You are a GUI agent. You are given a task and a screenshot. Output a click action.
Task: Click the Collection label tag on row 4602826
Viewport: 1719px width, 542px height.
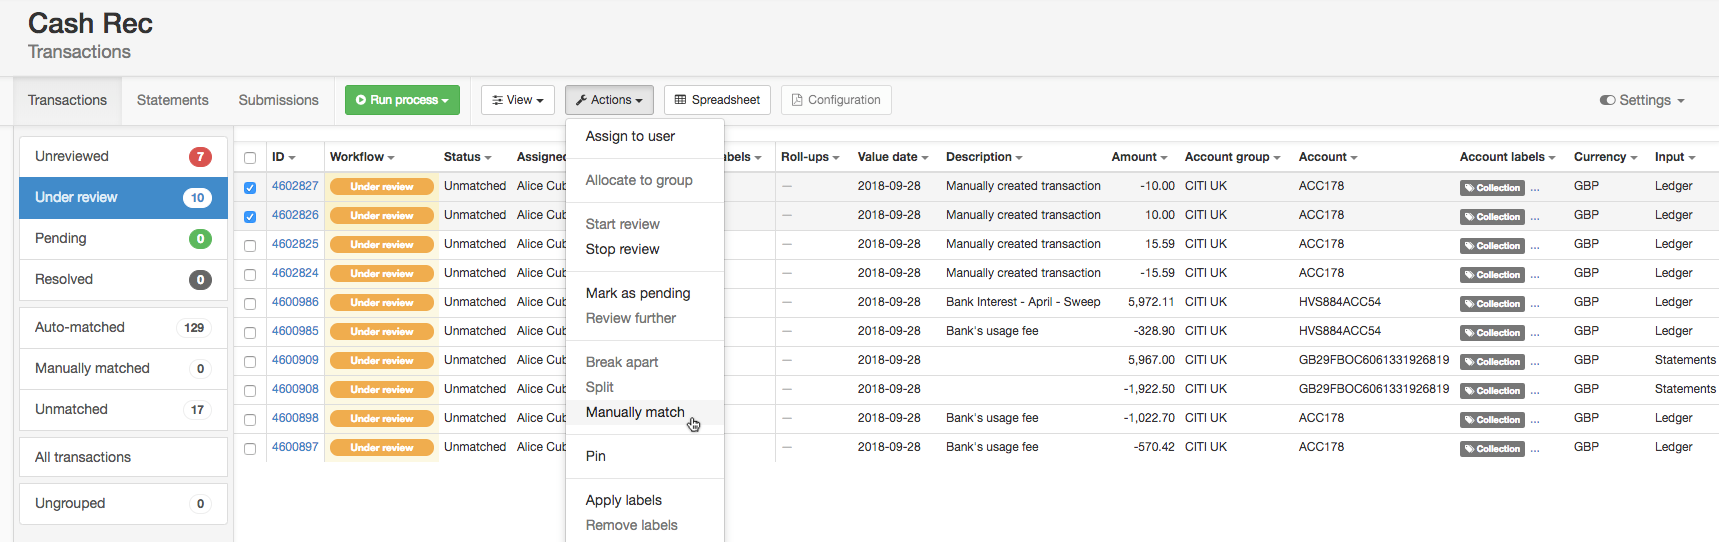point(1492,216)
